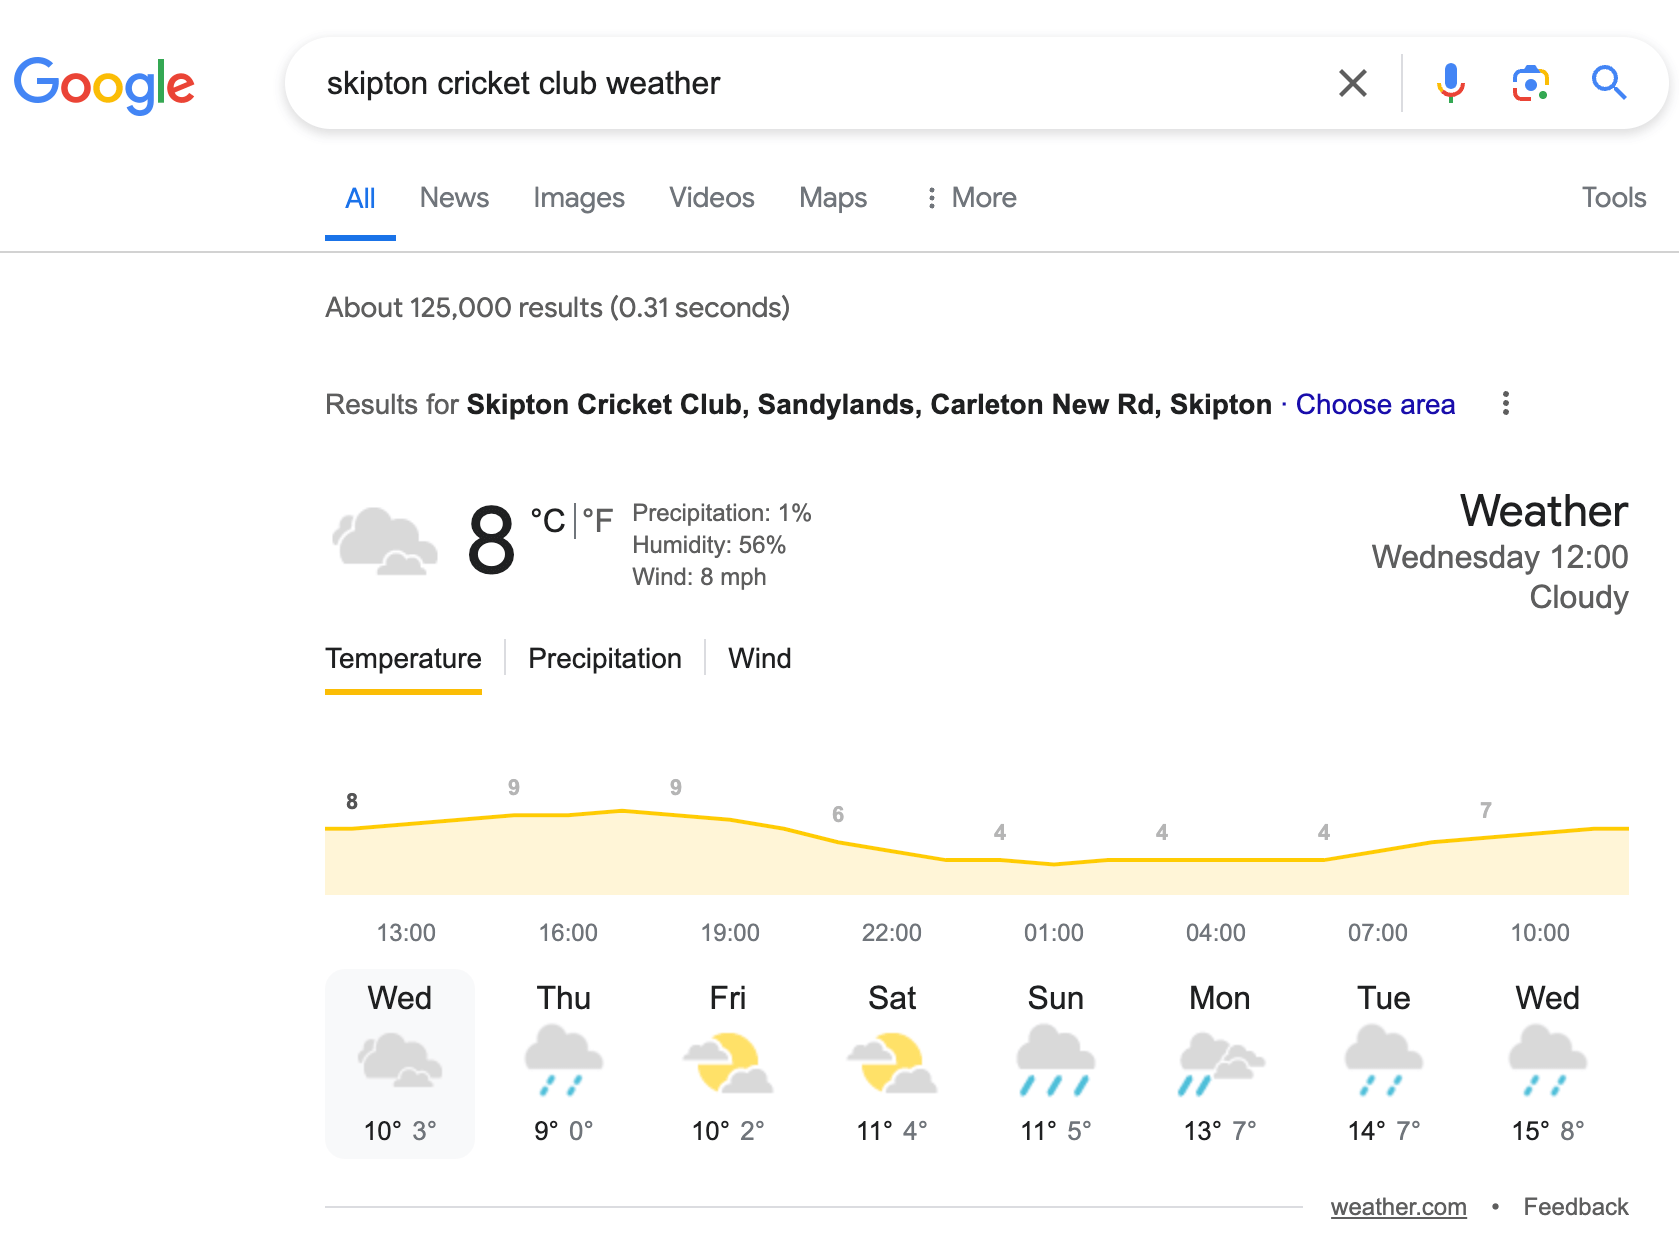The image size is (1679, 1243).
Task: Click the search magnifier icon
Action: tap(1608, 83)
